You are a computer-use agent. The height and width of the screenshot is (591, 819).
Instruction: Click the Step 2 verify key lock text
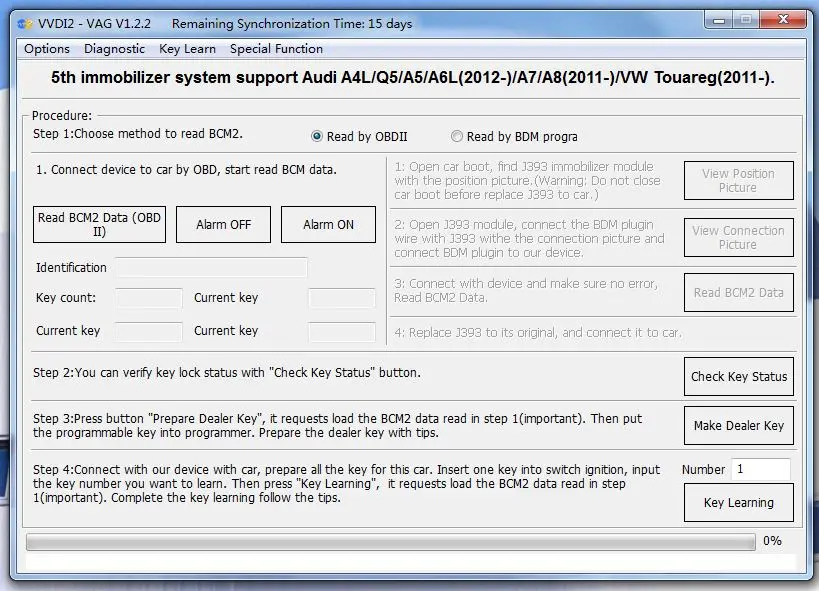pyautogui.click(x=227, y=373)
